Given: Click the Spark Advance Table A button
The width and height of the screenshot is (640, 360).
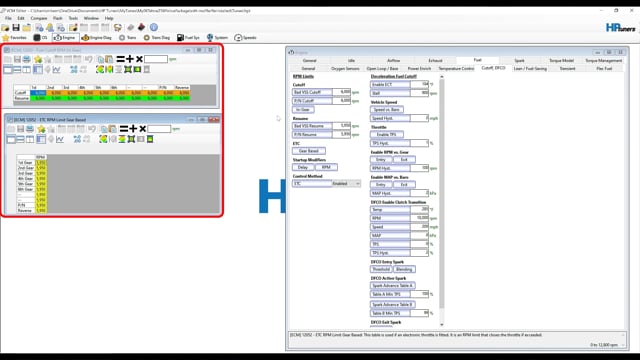Looking at the screenshot, I should [x=392, y=286].
